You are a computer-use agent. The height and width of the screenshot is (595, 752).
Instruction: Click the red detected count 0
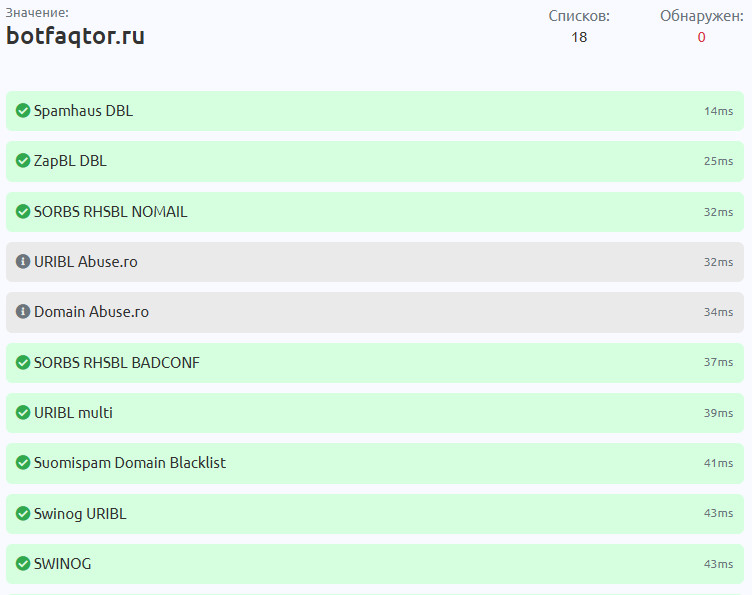[701, 37]
